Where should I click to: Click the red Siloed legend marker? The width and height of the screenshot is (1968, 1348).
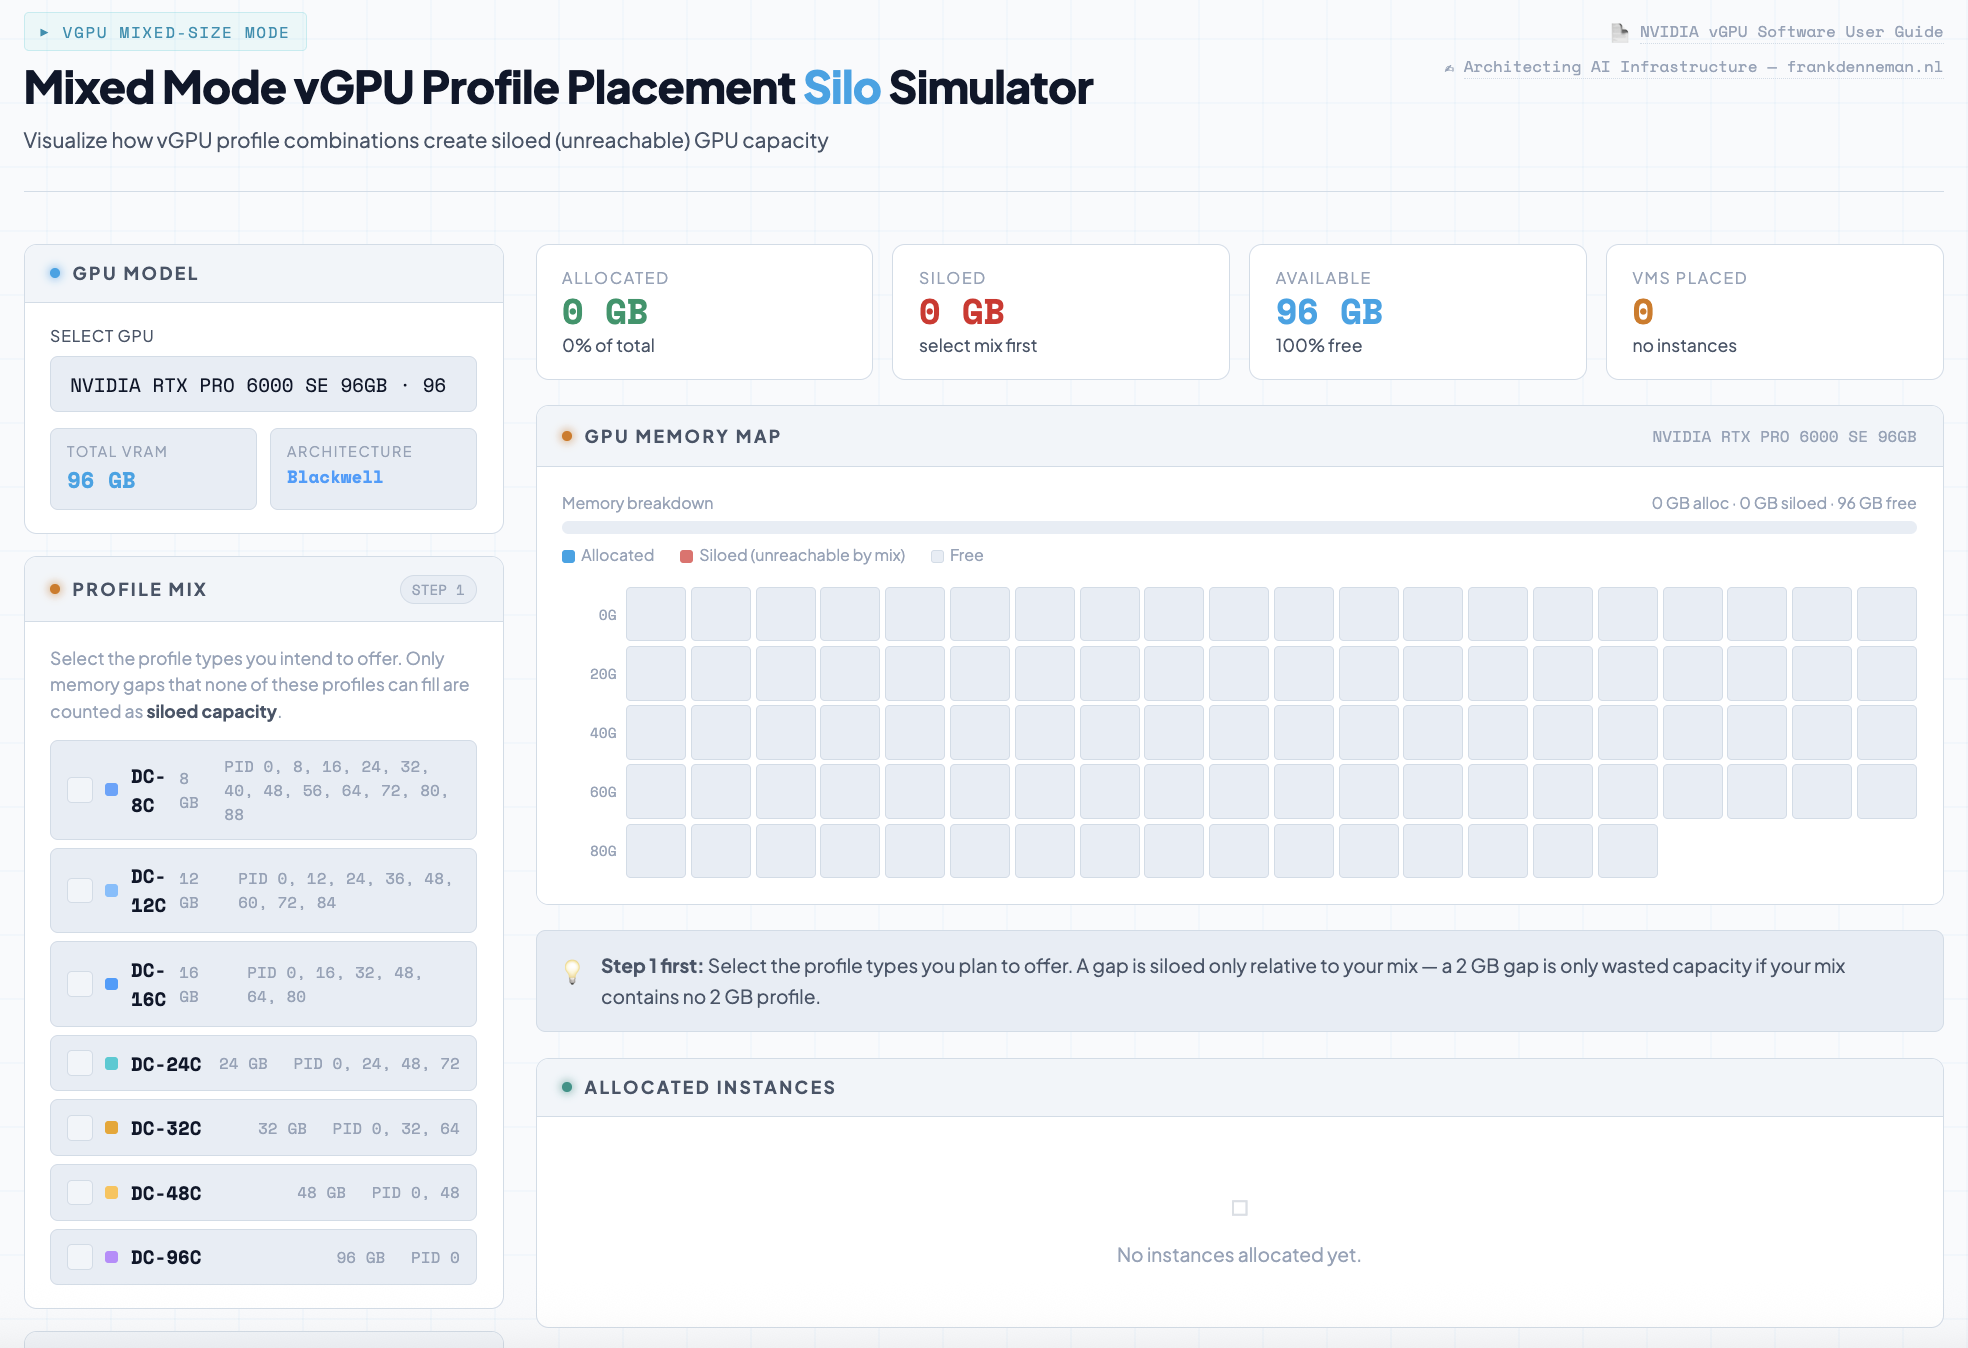686,556
